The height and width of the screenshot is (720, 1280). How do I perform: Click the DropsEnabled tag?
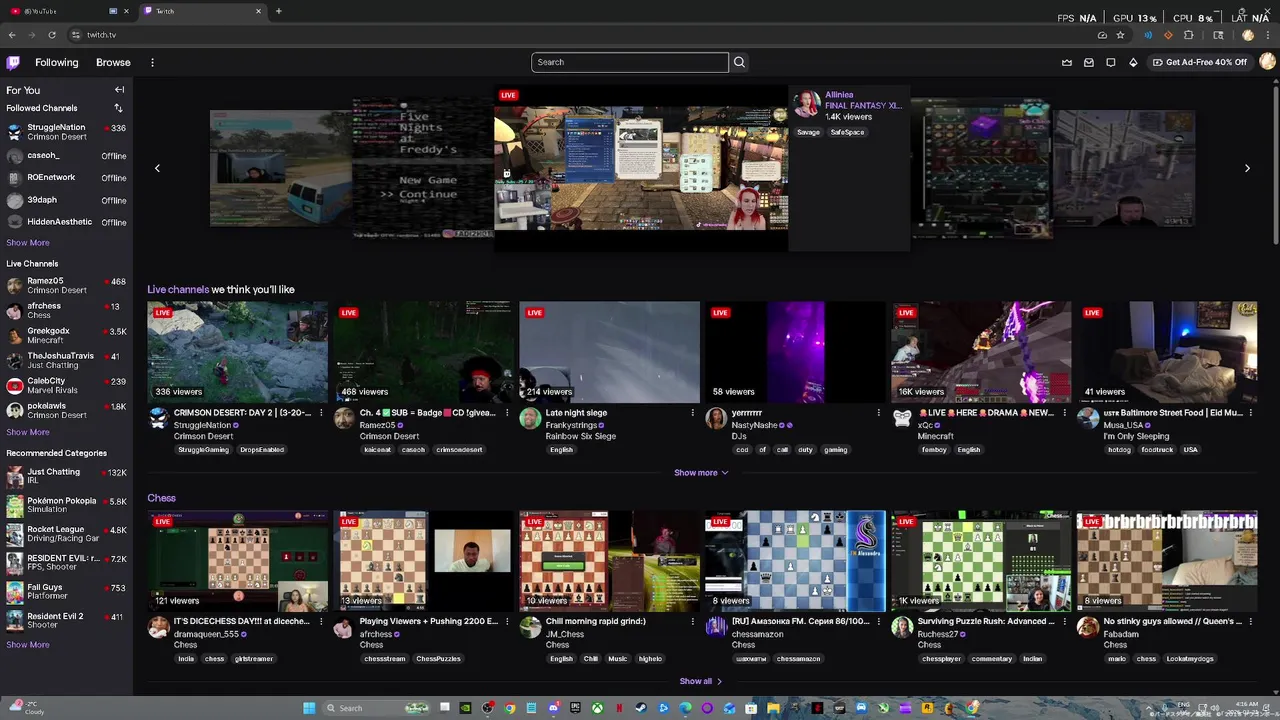[262, 450]
